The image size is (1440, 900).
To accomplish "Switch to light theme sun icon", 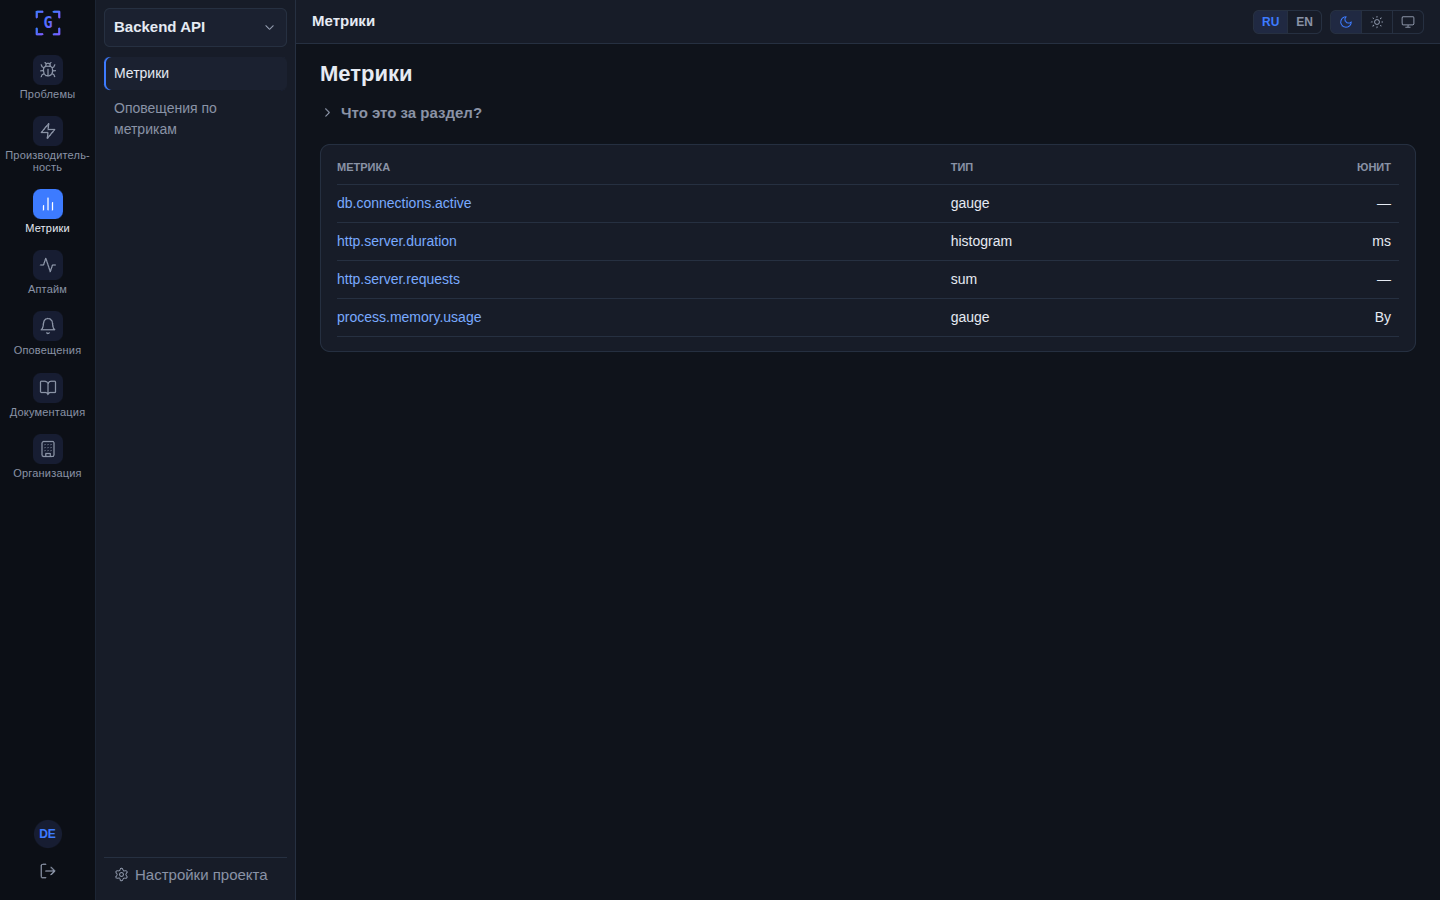I will tap(1377, 22).
